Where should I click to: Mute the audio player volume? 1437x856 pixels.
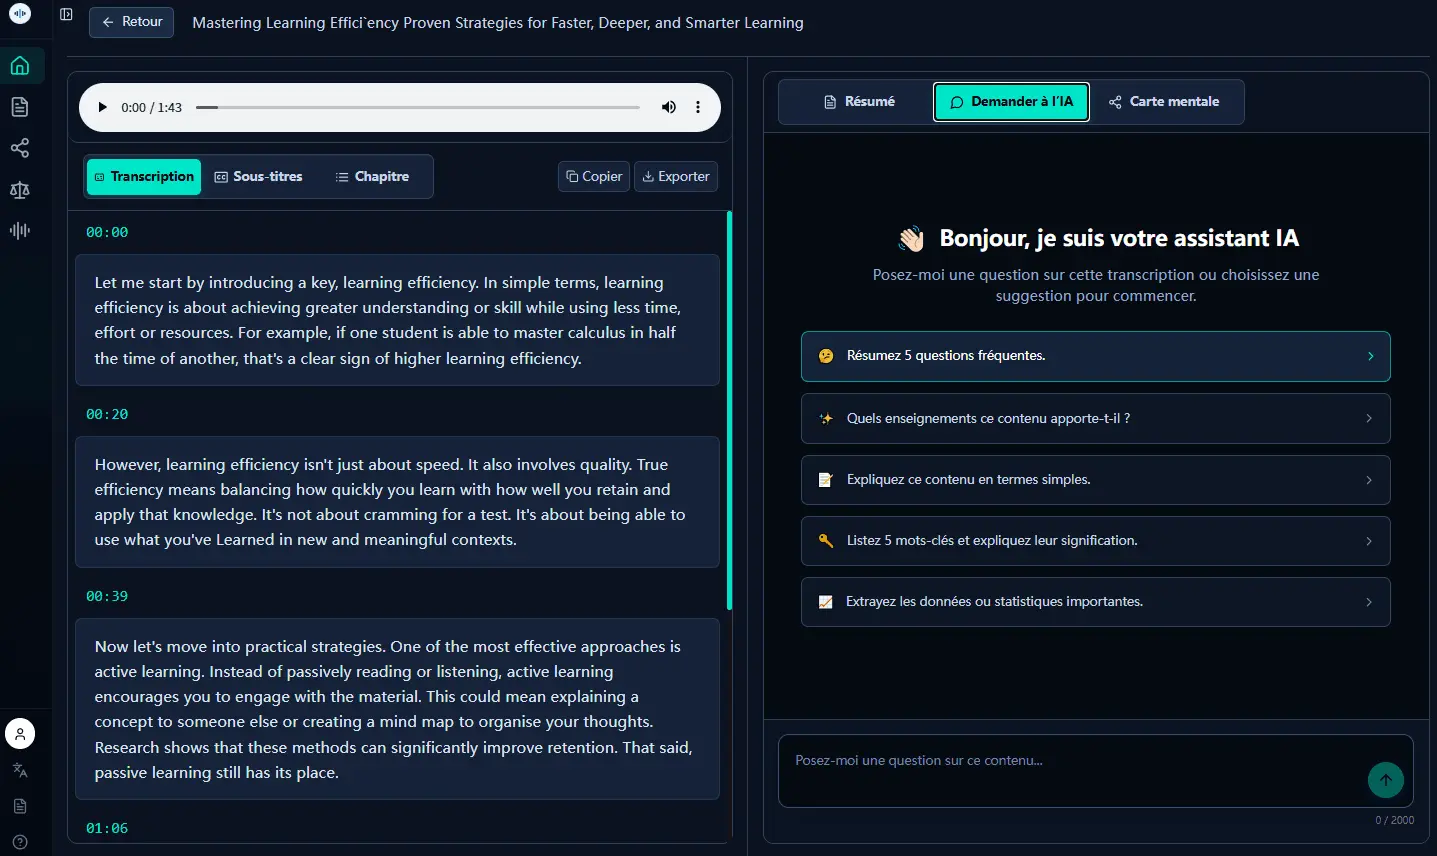tap(669, 107)
